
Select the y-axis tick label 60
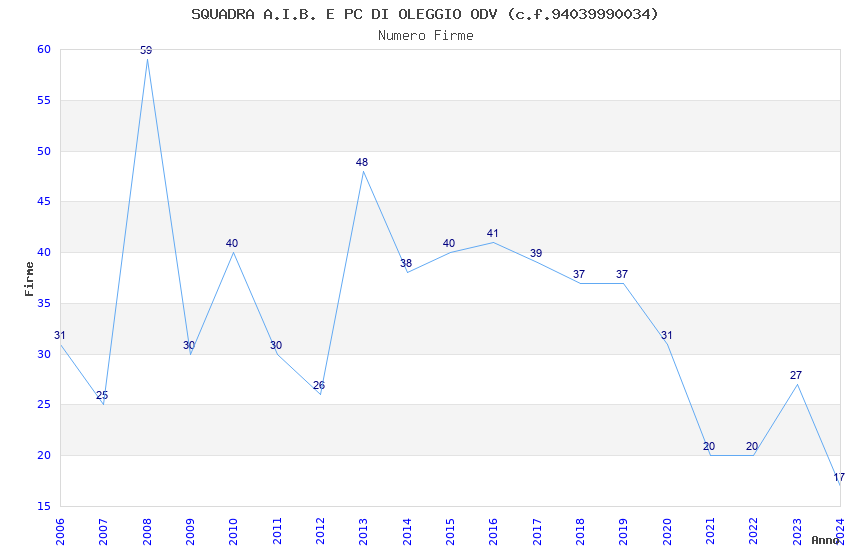44,49
